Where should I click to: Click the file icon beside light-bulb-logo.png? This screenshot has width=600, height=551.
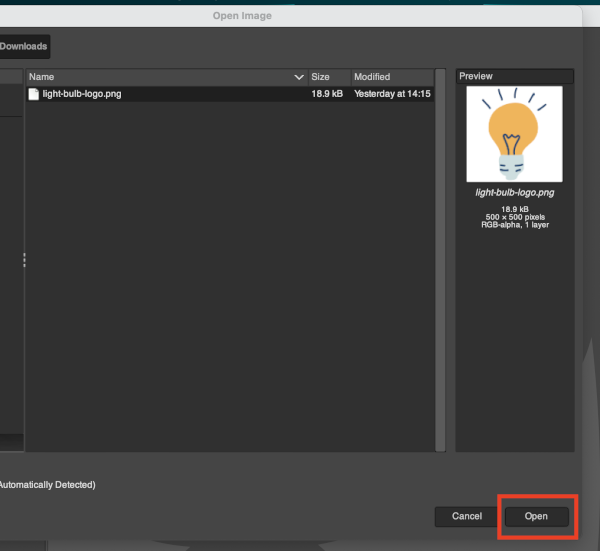34,94
